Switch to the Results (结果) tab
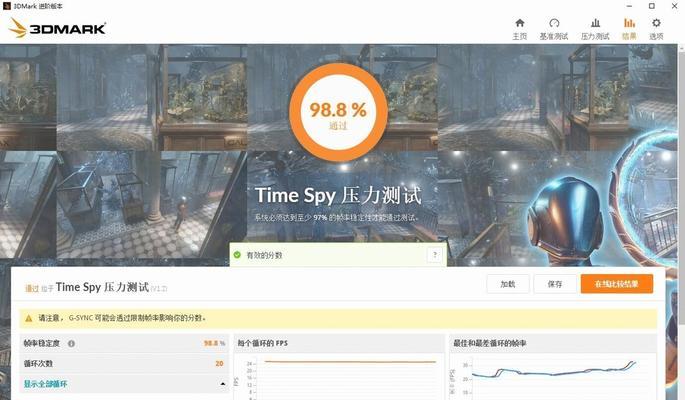Viewport: 685px width, 400px height. pyautogui.click(x=629, y=29)
